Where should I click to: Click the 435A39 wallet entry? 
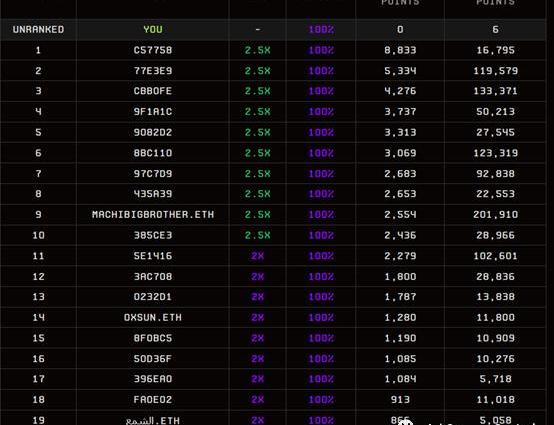pyautogui.click(x=153, y=194)
